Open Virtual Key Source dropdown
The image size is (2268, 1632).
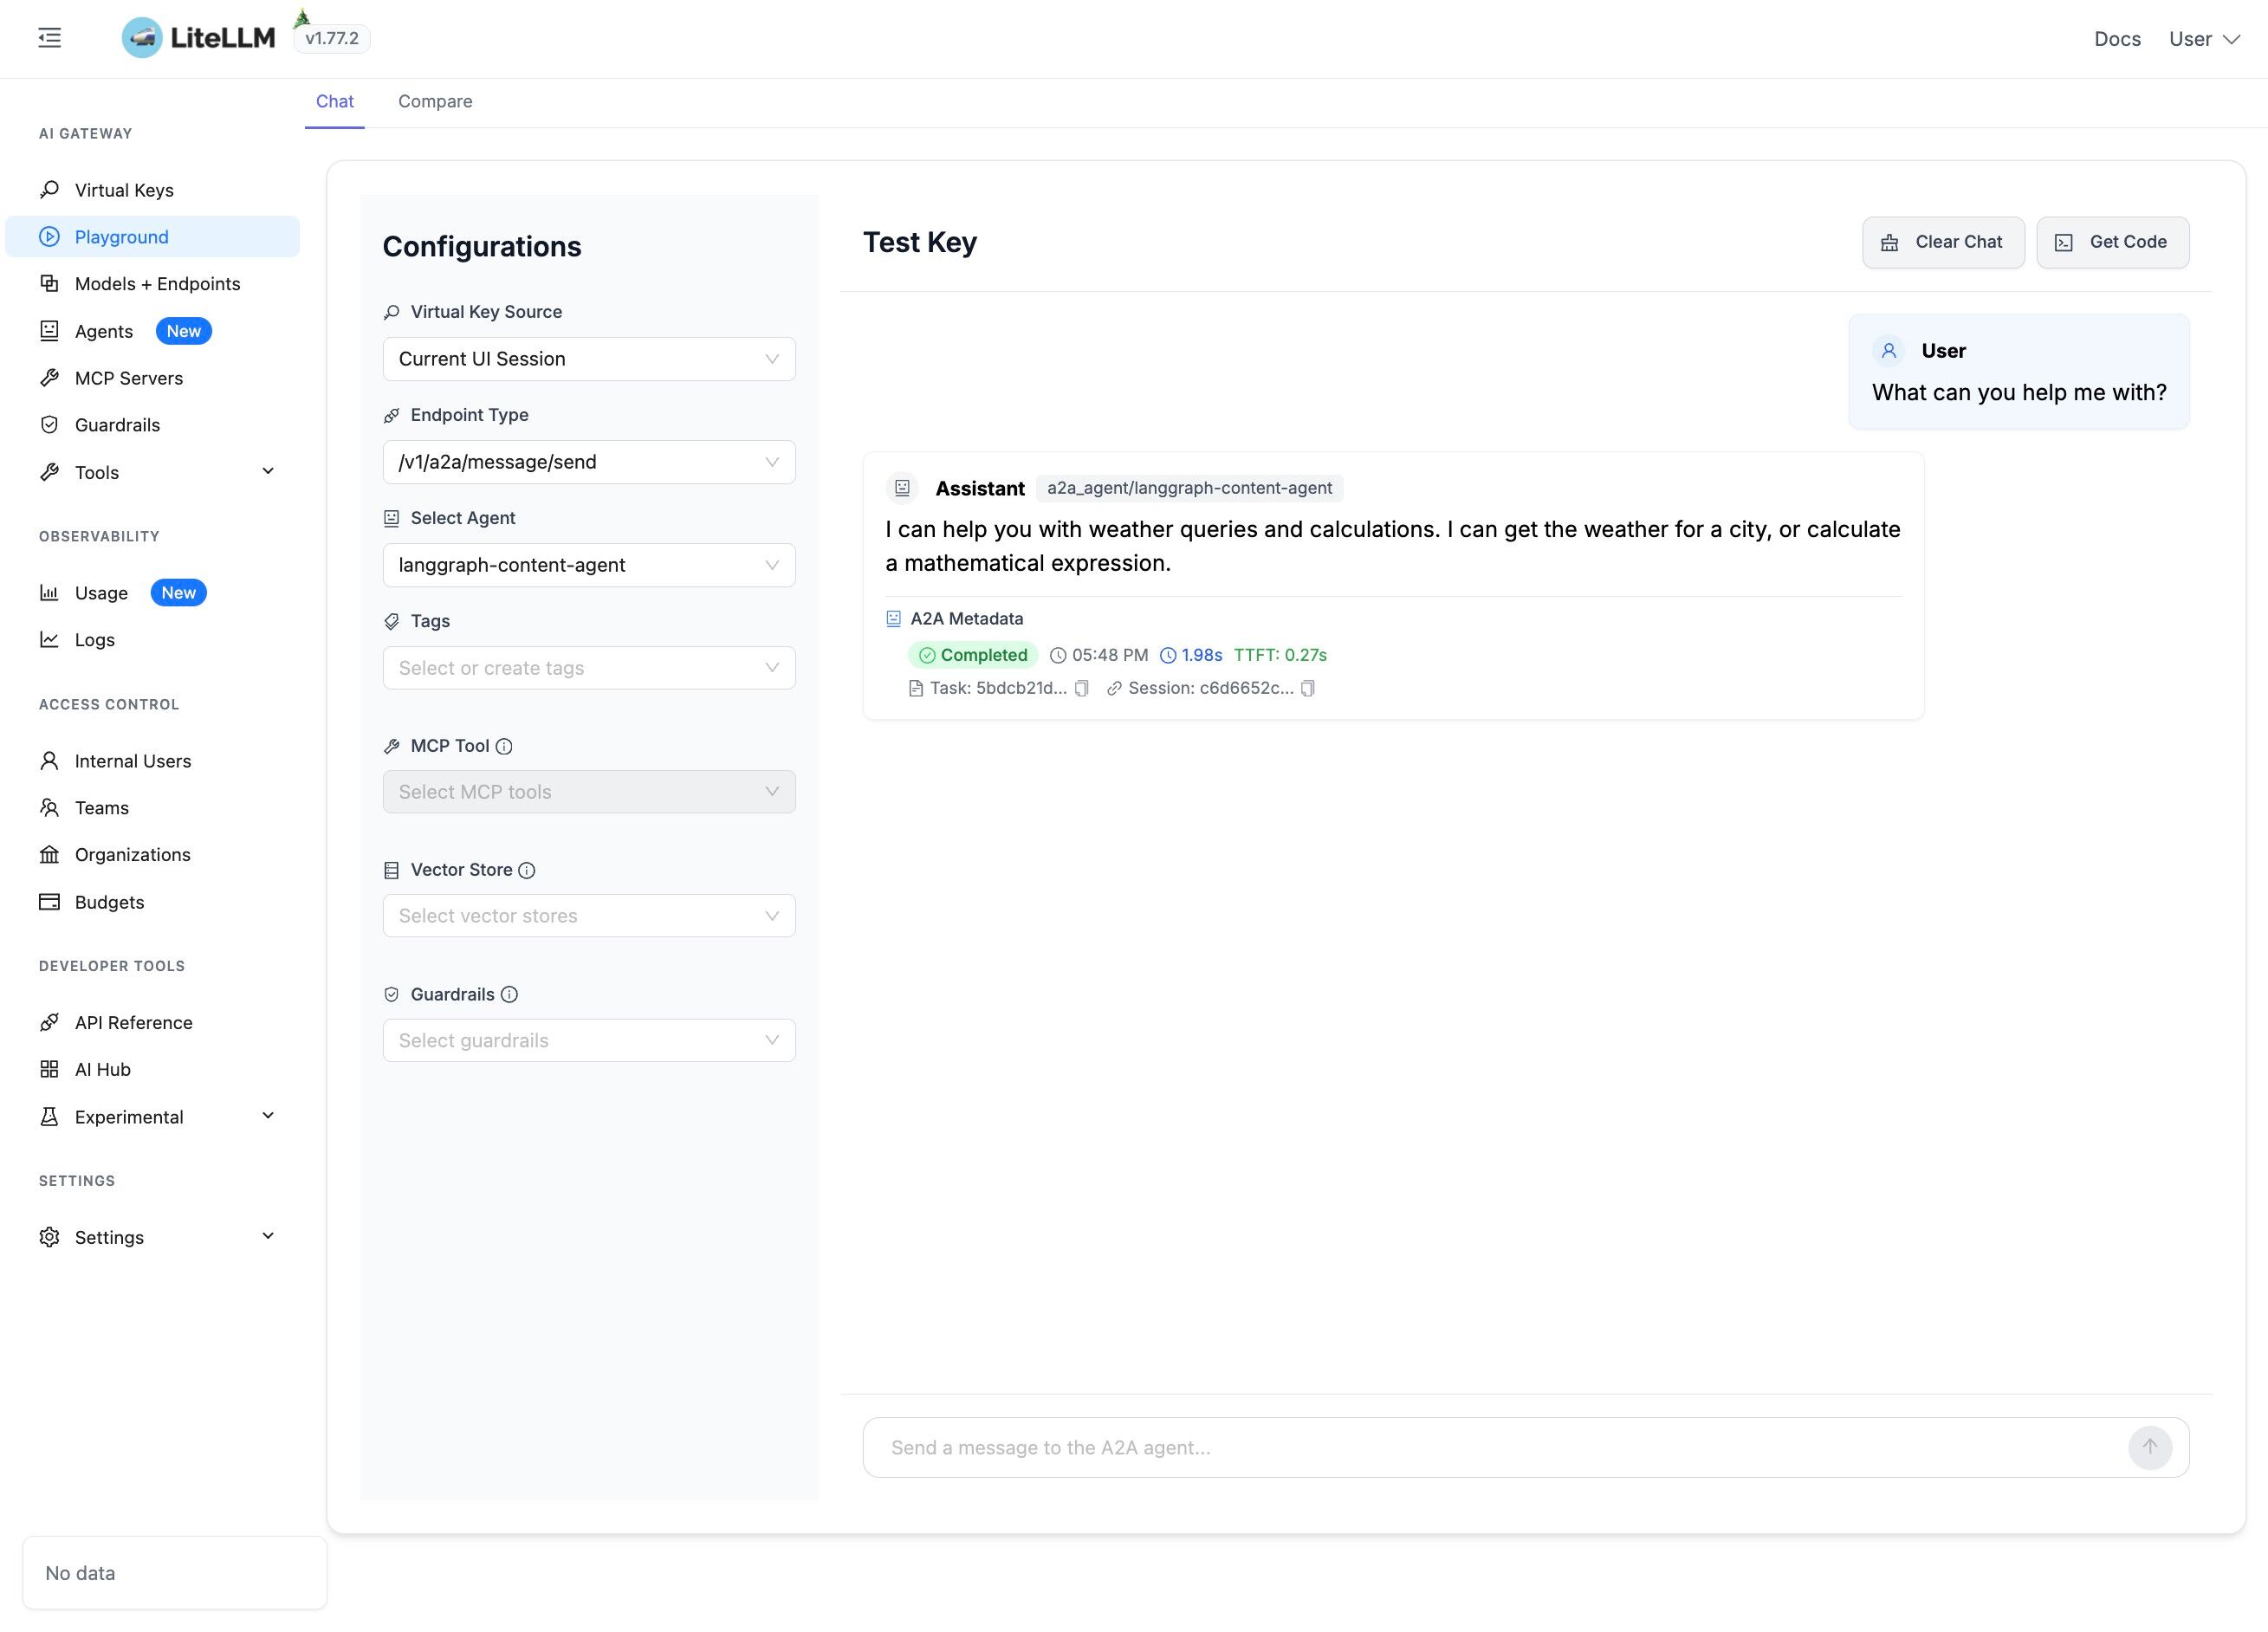(588, 359)
